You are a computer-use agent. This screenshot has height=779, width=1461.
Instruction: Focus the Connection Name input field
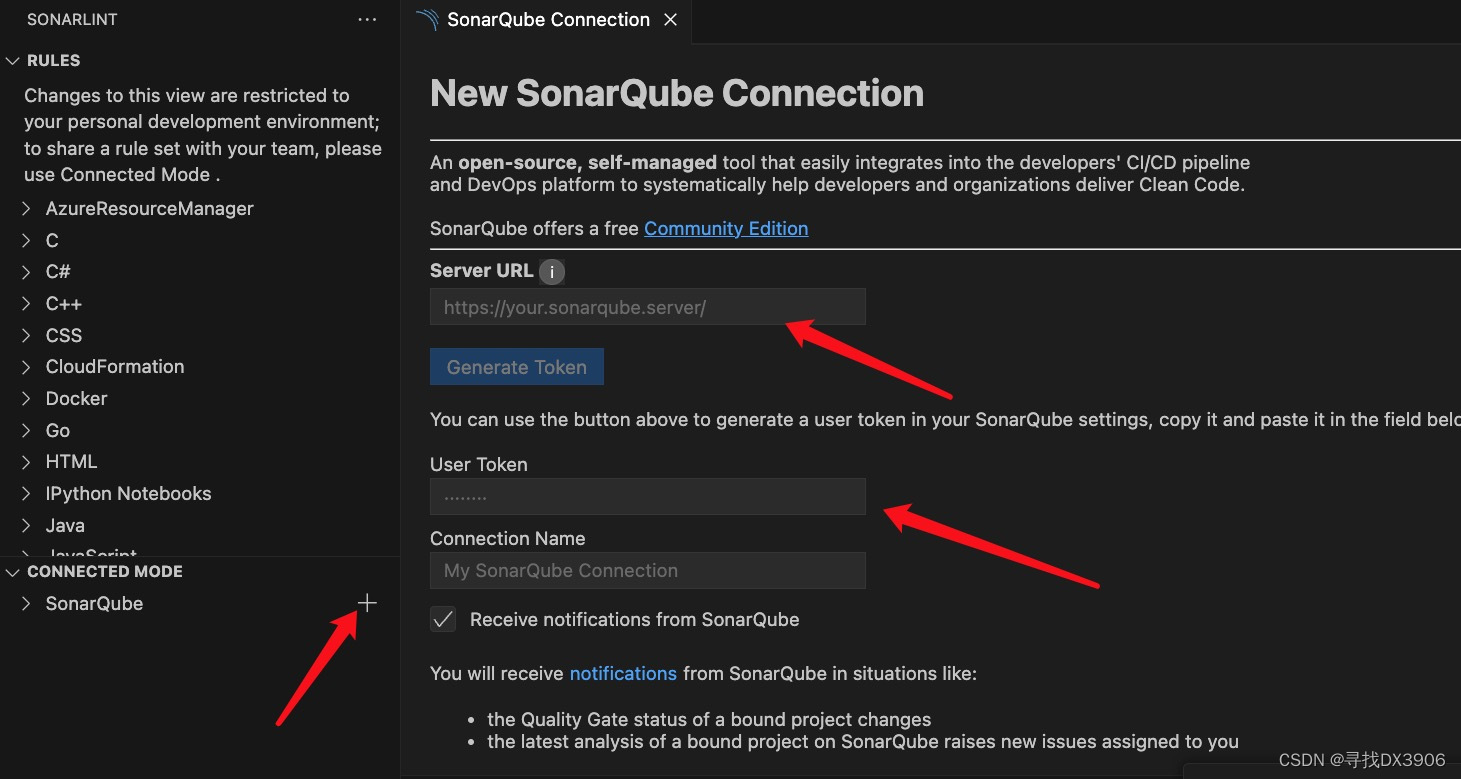coord(648,570)
